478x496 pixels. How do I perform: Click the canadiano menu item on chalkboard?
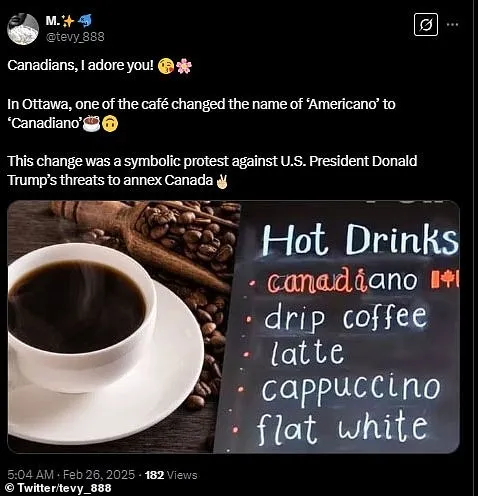point(342,281)
